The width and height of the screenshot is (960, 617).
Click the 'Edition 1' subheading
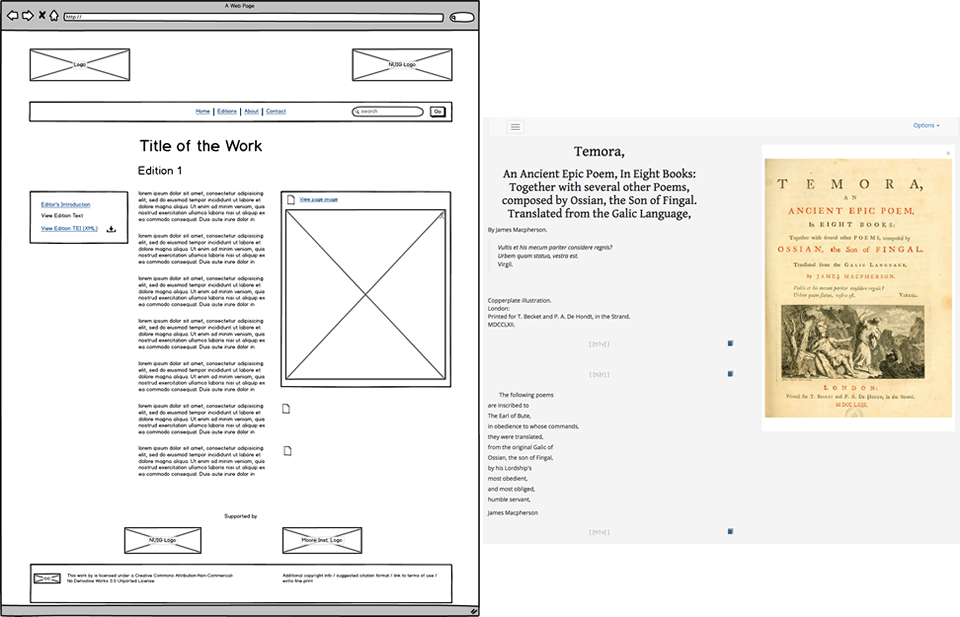click(160, 171)
